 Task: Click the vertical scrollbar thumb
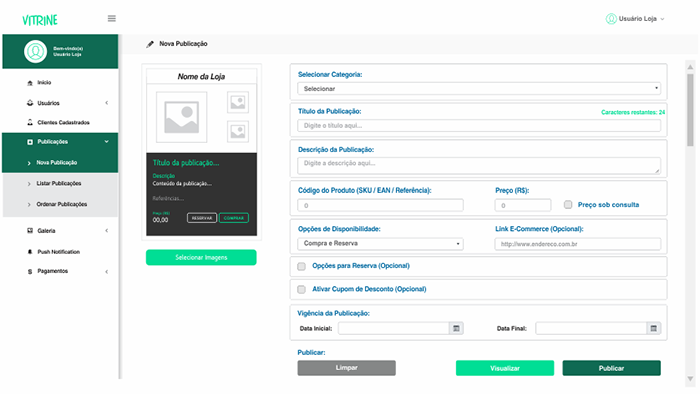pos(690,110)
